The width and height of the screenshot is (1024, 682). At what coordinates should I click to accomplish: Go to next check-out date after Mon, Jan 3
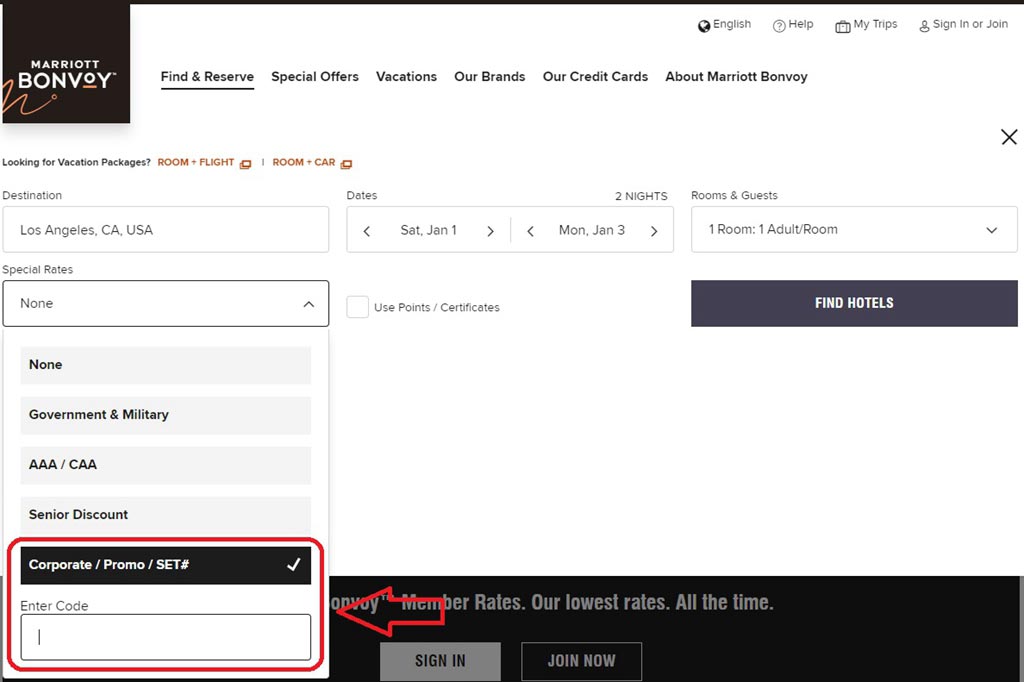[654, 231]
